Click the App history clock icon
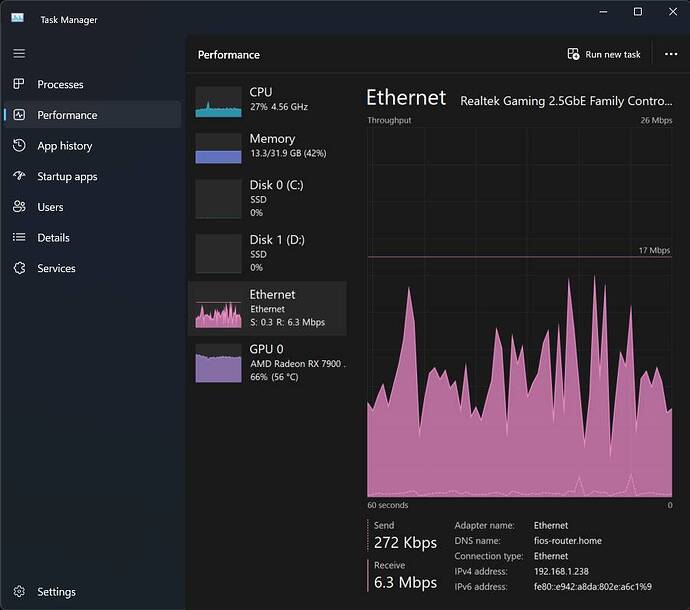The width and height of the screenshot is (690, 610). click(19, 146)
